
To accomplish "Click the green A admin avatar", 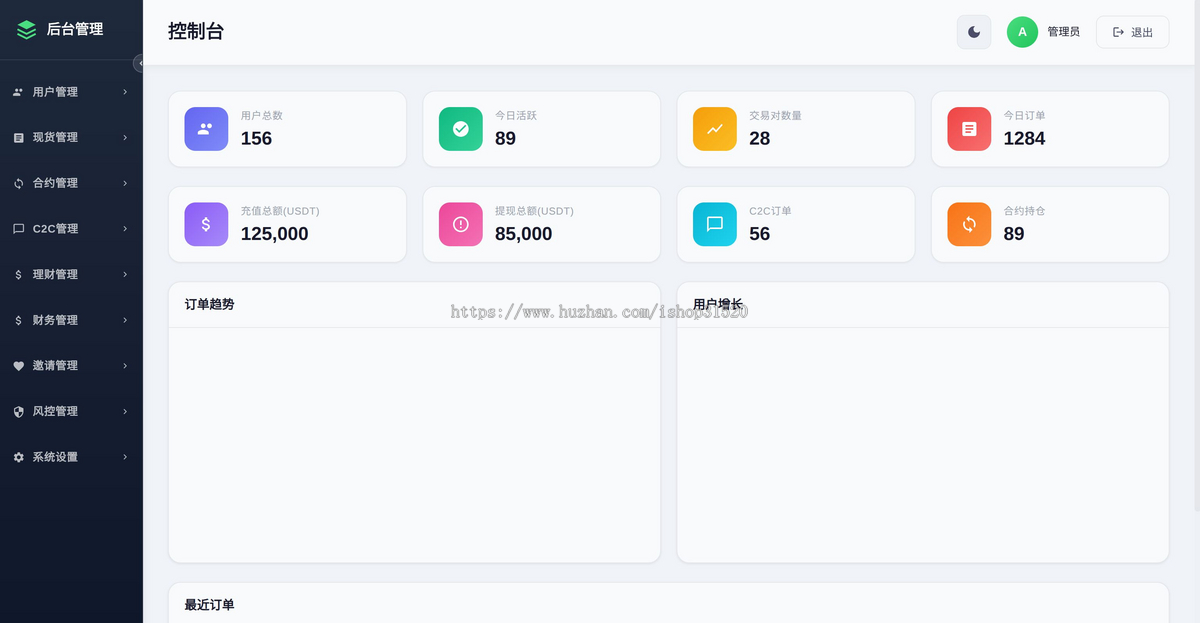I will [x=1022, y=32].
